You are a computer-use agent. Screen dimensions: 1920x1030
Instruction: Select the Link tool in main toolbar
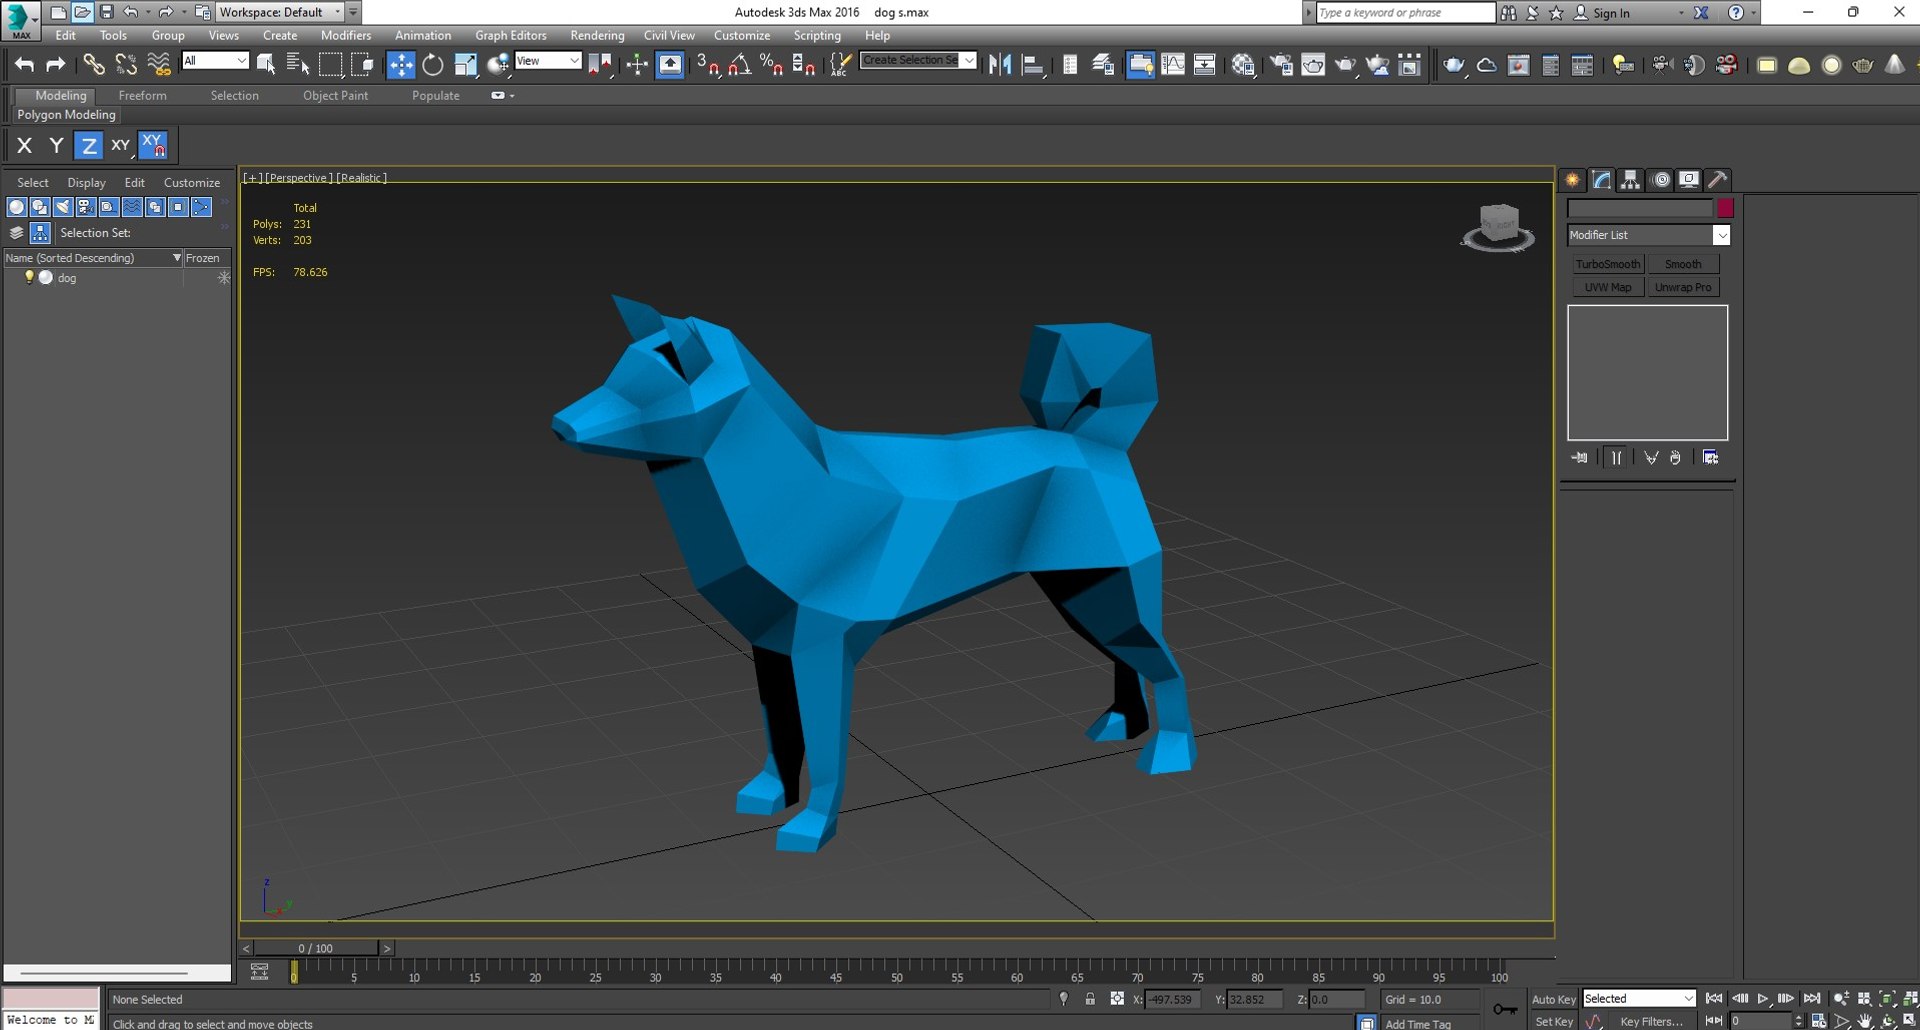(93, 65)
